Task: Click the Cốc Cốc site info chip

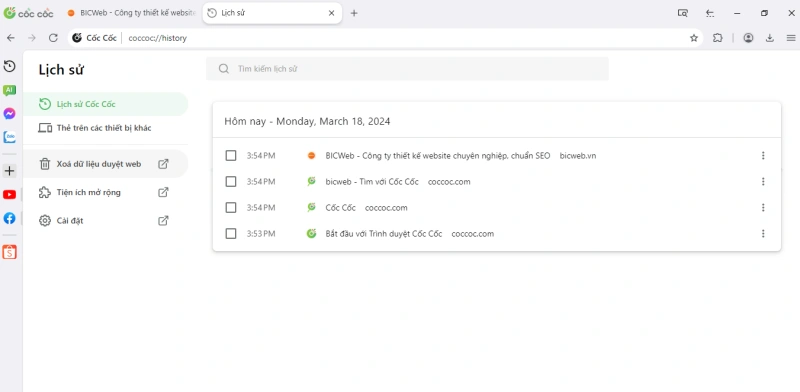Action: (95, 38)
